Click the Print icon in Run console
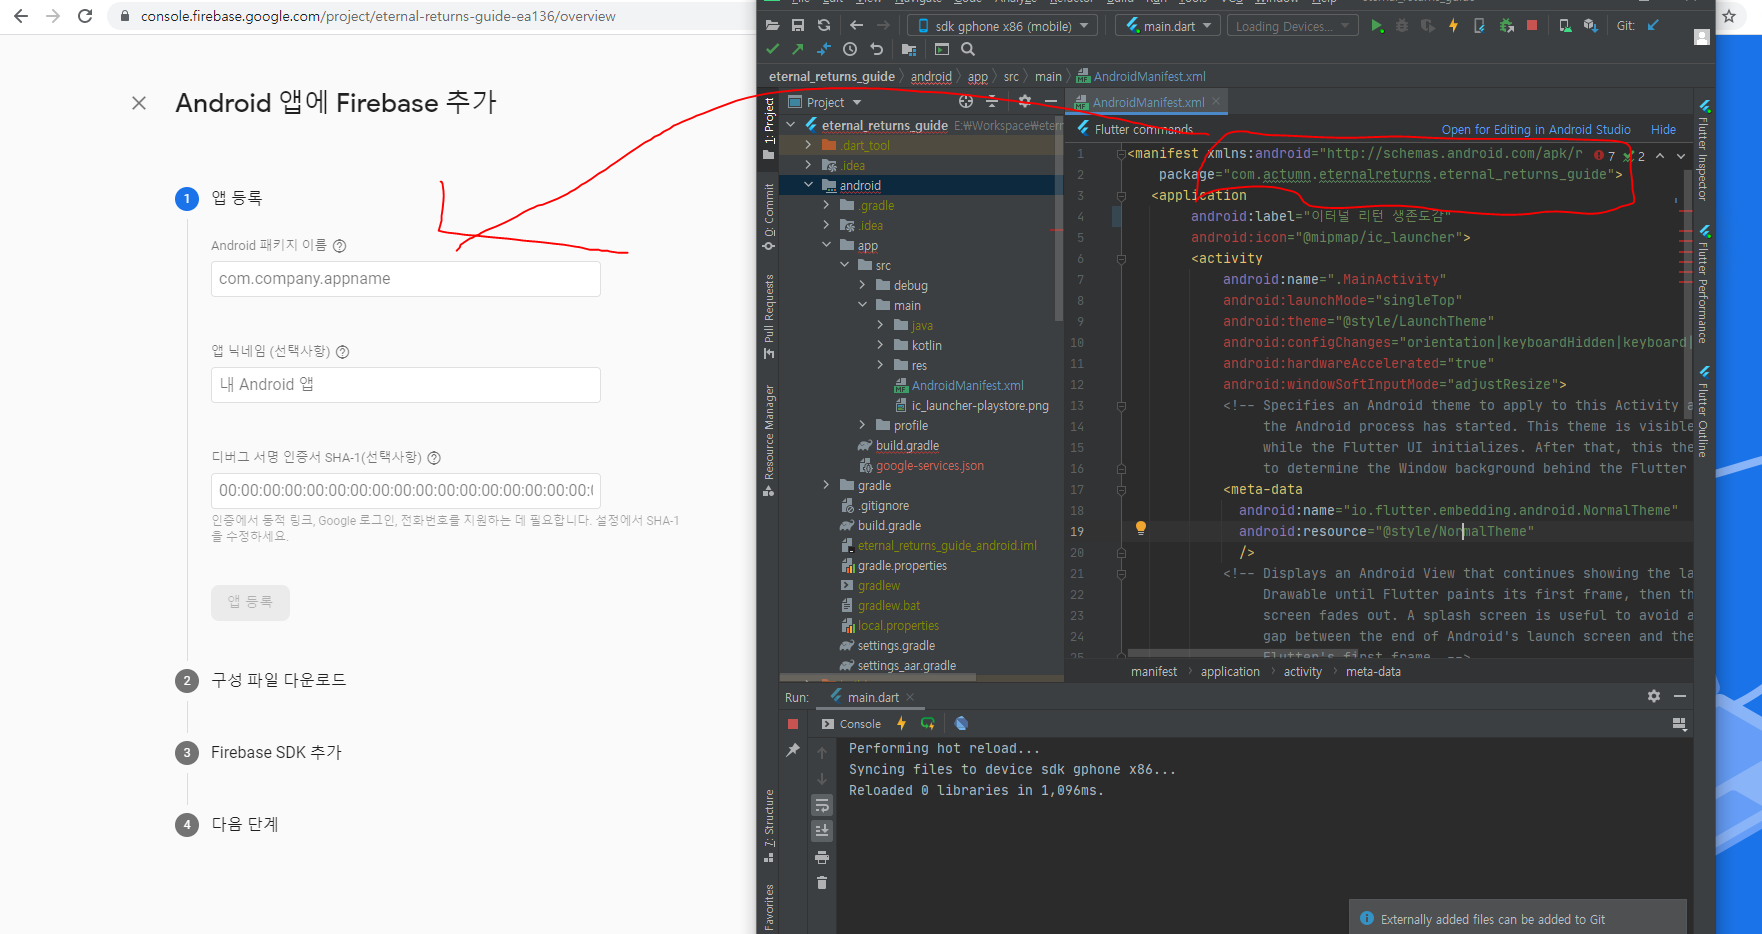This screenshot has width=1762, height=934. coord(822,857)
